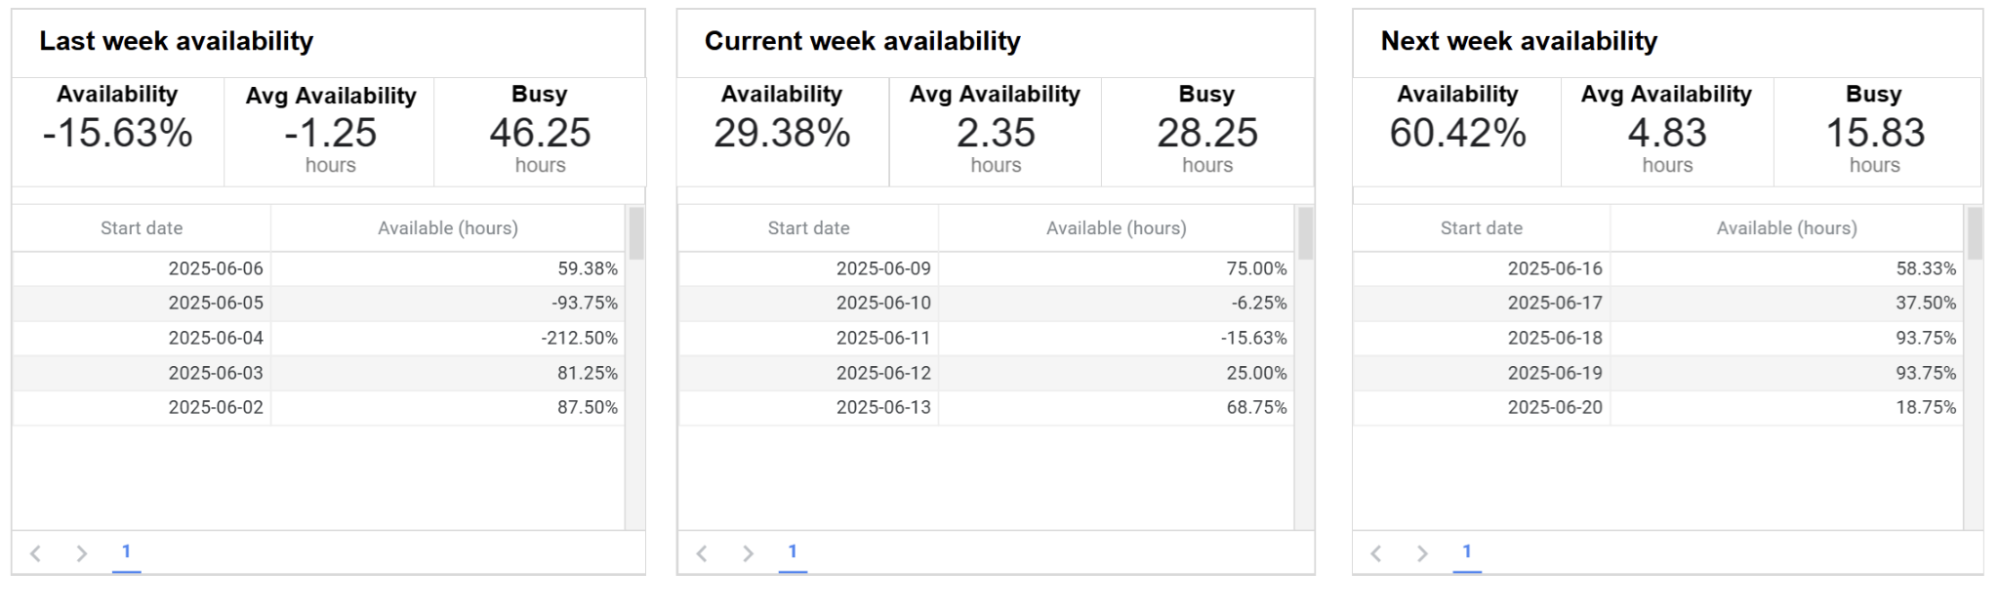1999x590 pixels.
Task: Select page 1 in Current week availability table
Action: pos(792,552)
